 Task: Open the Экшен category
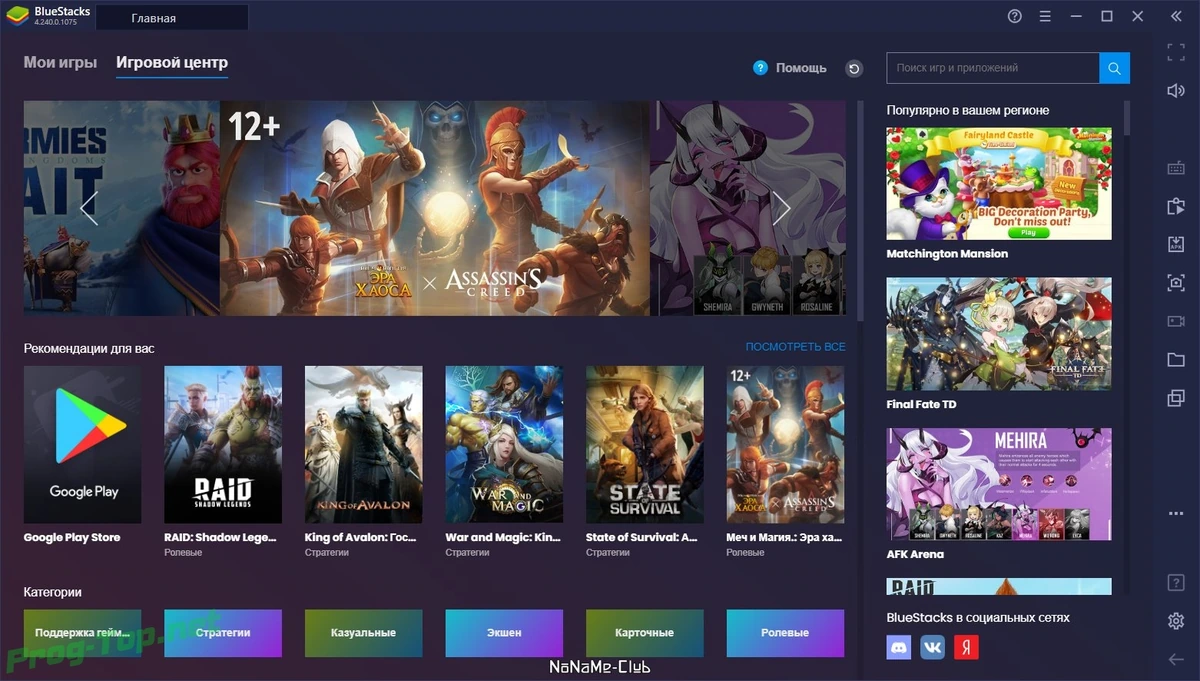(x=504, y=632)
